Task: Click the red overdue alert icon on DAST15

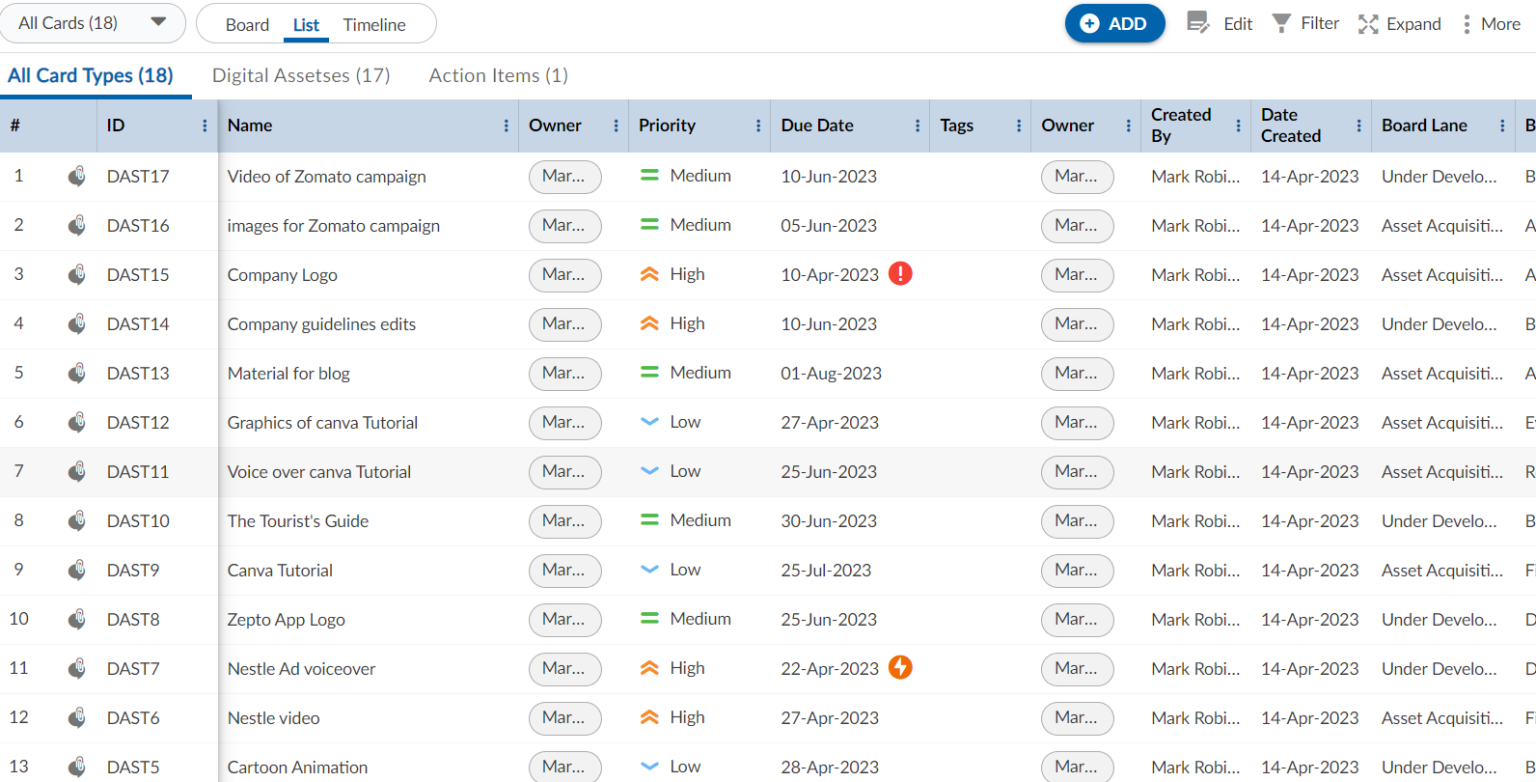Action: [x=899, y=274]
